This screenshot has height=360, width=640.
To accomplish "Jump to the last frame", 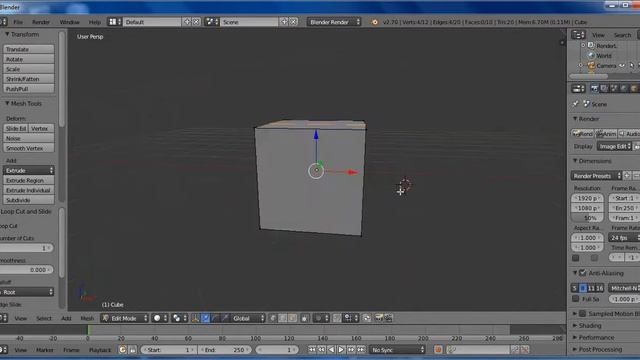I will point(361,350).
